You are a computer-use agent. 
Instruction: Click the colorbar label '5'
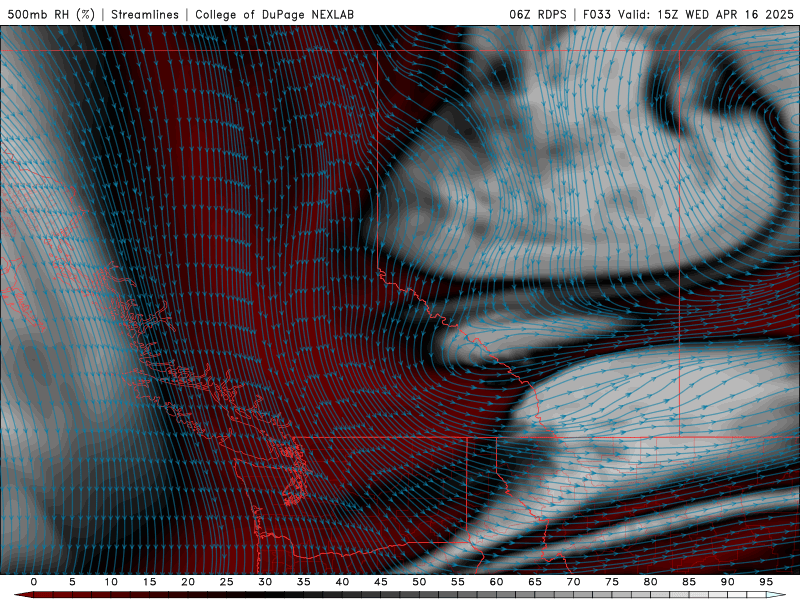pyautogui.click(x=72, y=582)
